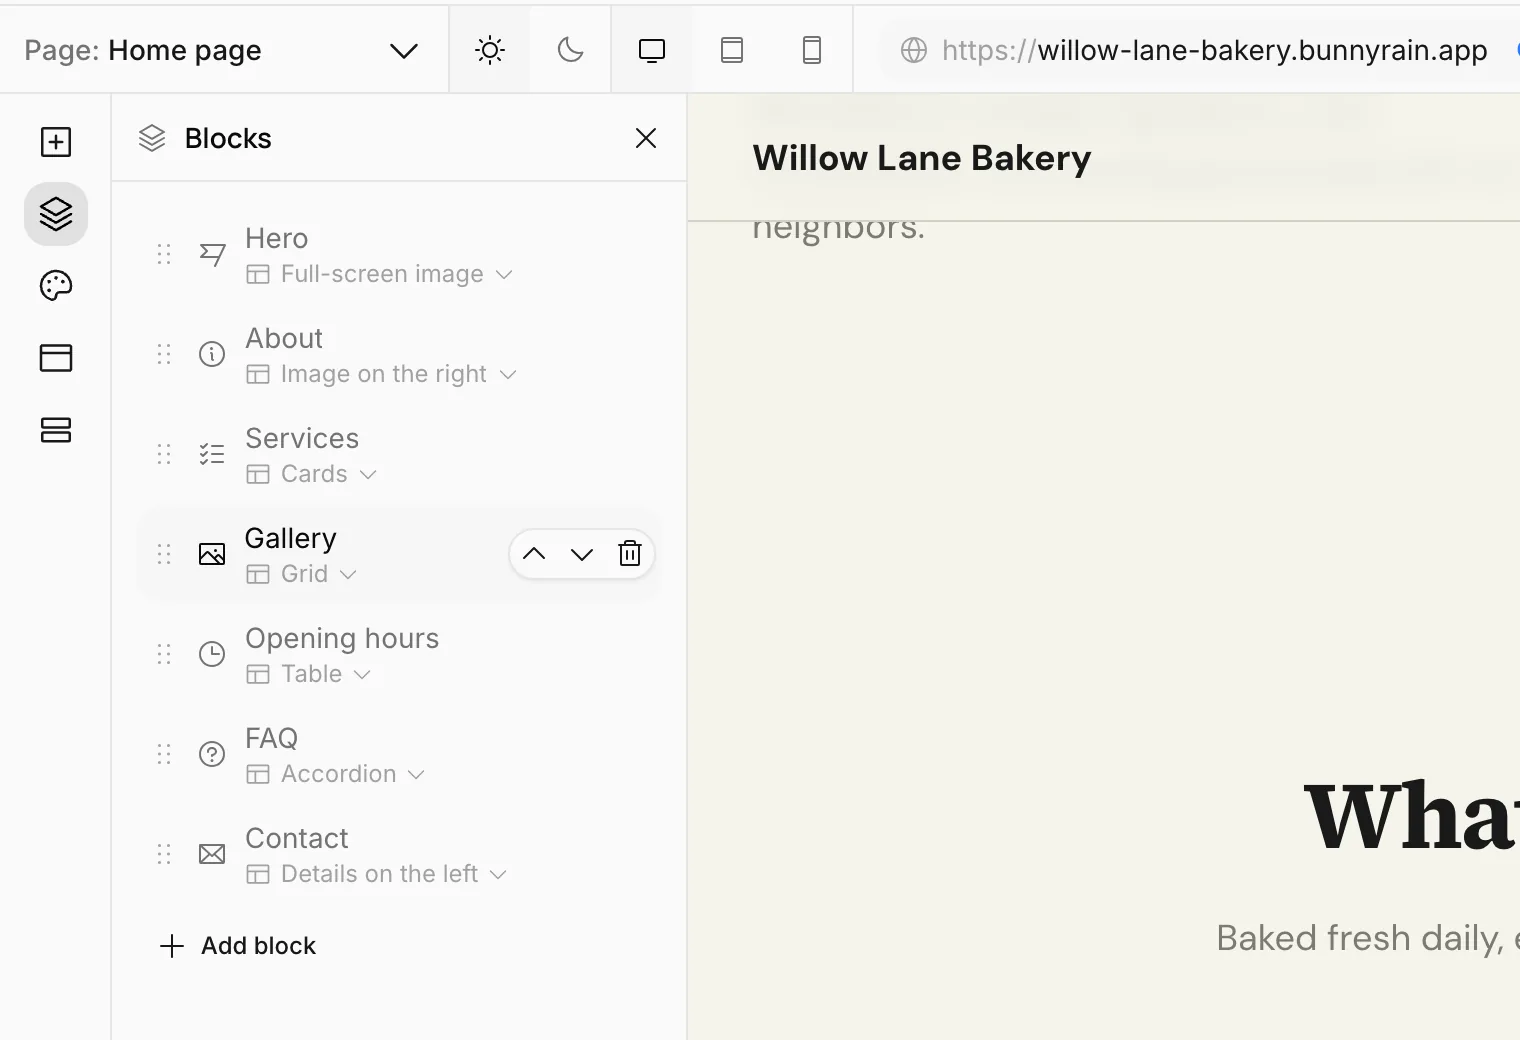Click the Add block button
This screenshot has width=1520, height=1040.
pos(238,946)
